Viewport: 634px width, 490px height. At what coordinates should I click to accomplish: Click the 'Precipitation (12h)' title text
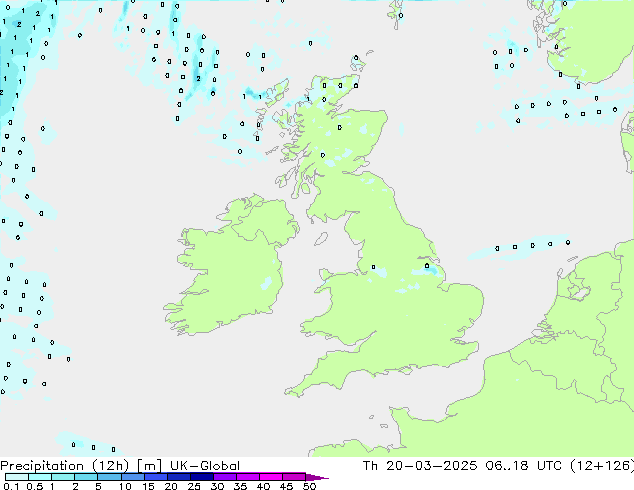click(64, 466)
